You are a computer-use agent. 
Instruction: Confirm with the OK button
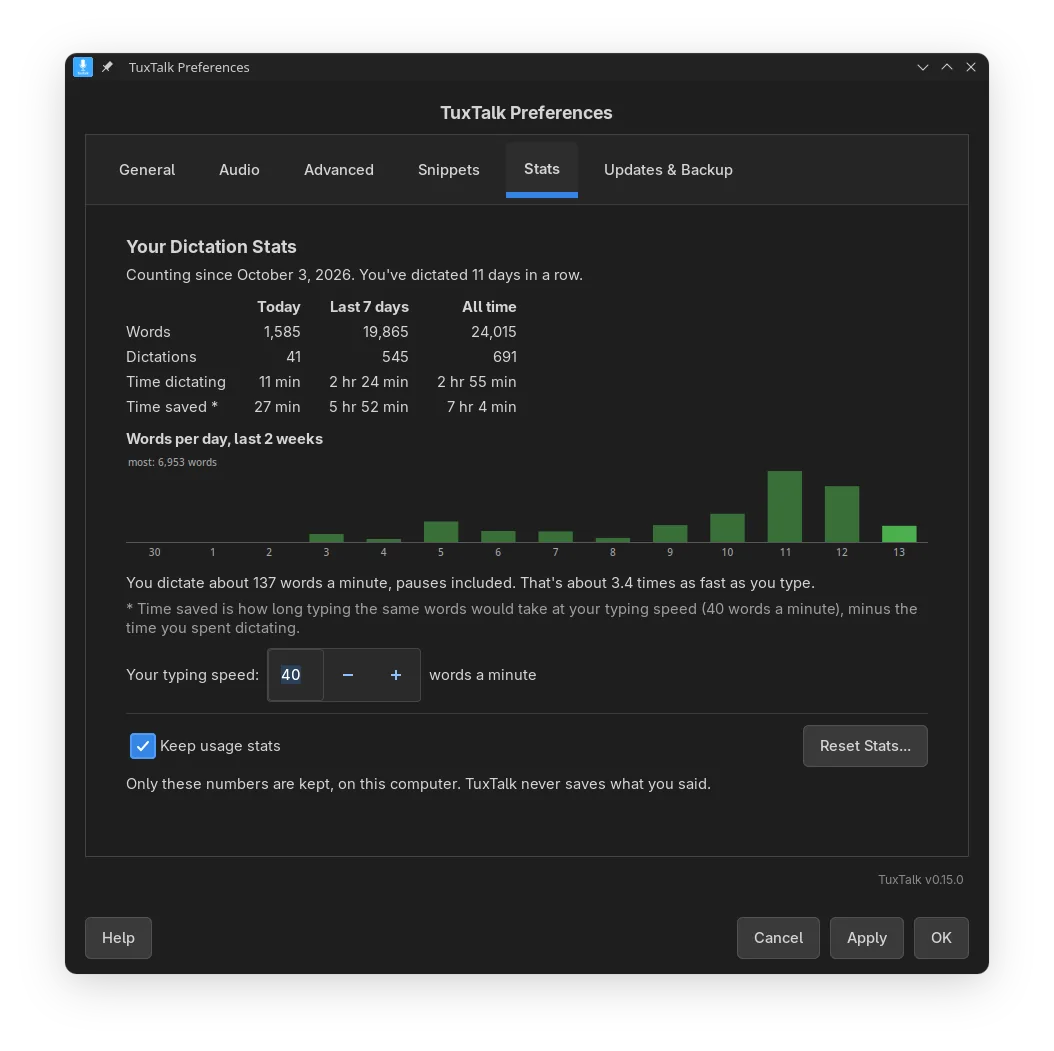[941, 937]
